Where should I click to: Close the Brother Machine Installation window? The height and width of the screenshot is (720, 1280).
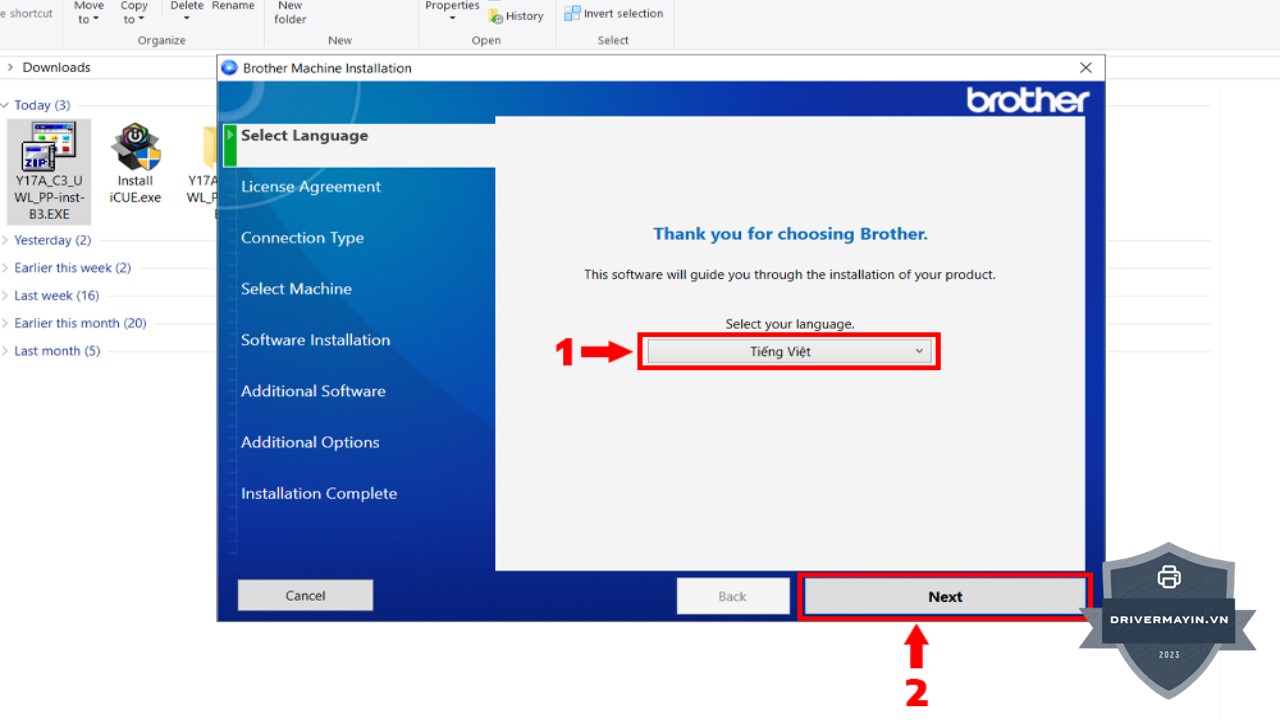tap(1086, 68)
